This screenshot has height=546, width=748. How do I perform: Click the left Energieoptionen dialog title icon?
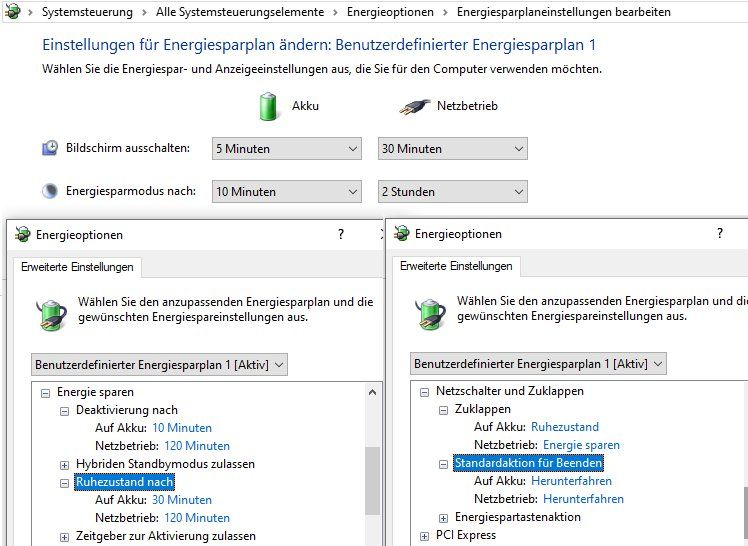[x=22, y=235]
